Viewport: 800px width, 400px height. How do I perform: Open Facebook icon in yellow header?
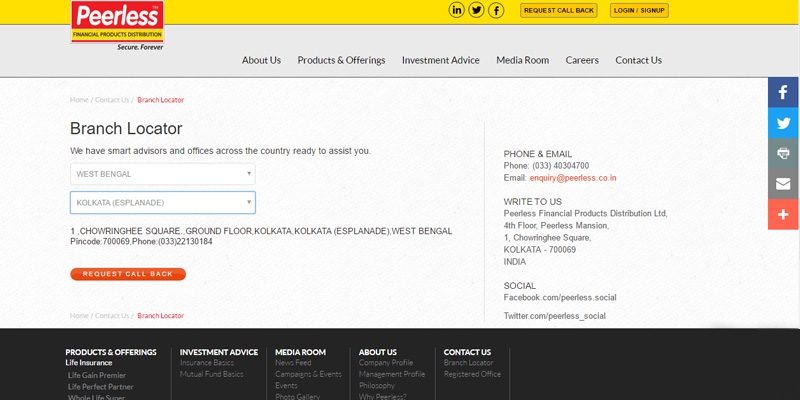coord(496,10)
